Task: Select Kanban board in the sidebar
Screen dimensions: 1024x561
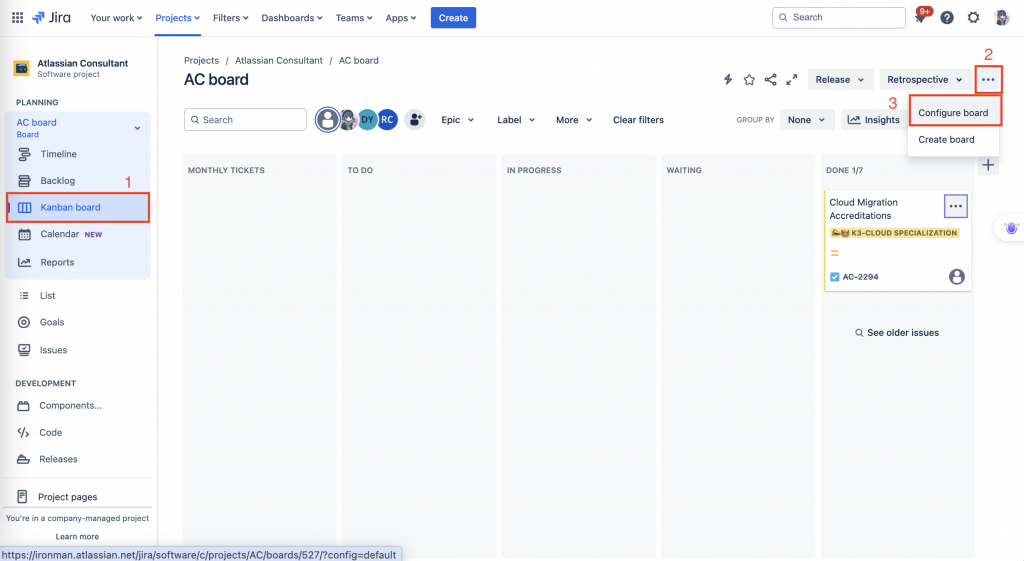Action: 78,208
